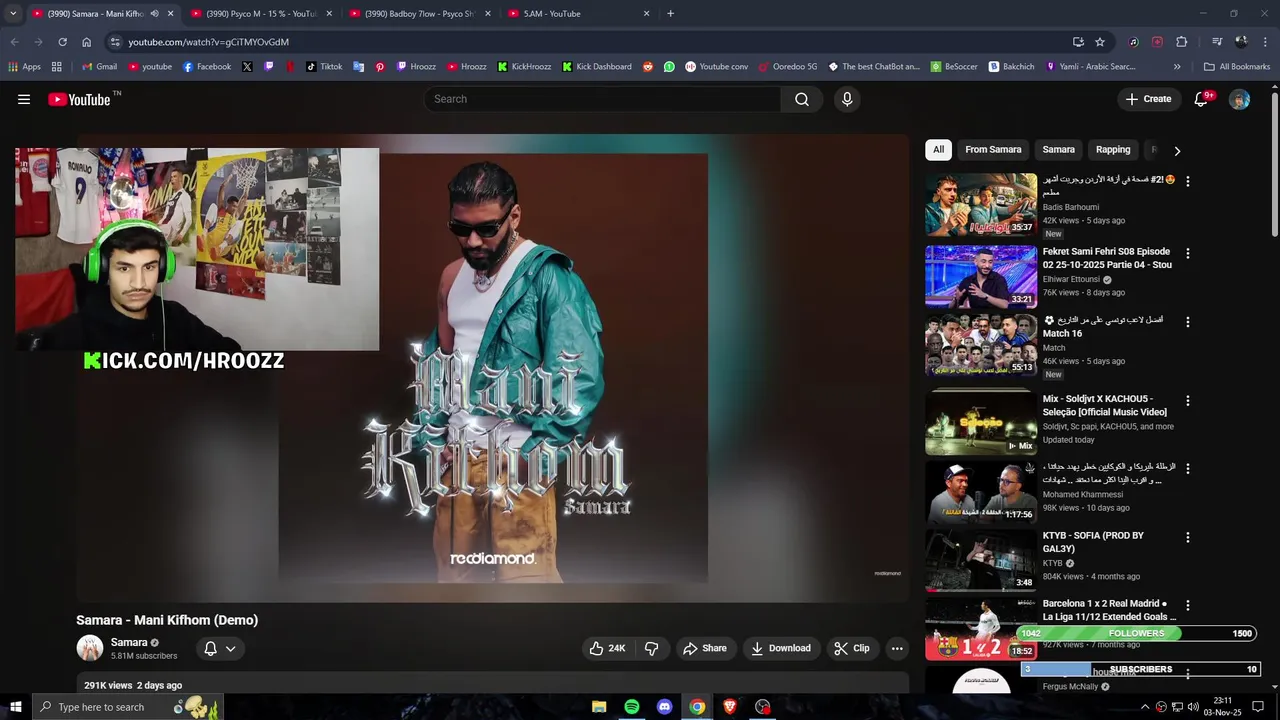Open the Kick Dashboard bookmark
The height and width of the screenshot is (720, 1280).
pyautogui.click(x=597, y=67)
